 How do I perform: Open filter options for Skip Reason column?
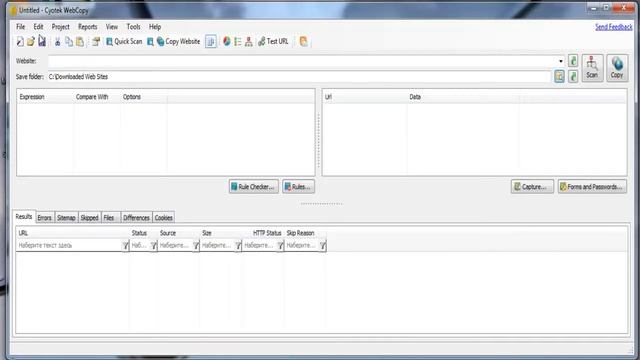(x=323, y=245)
